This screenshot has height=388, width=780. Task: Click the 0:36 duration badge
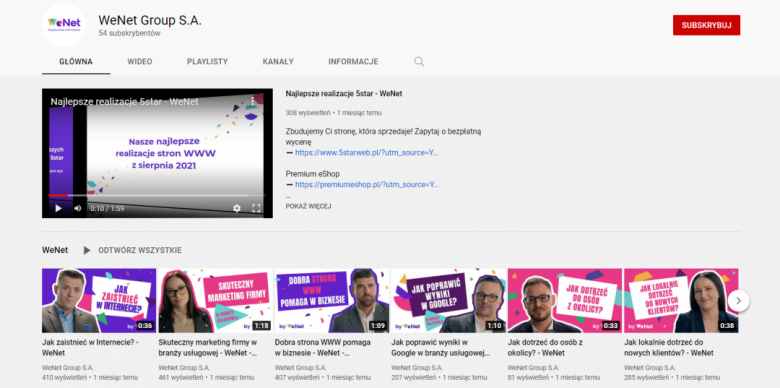tap(145, 326)
